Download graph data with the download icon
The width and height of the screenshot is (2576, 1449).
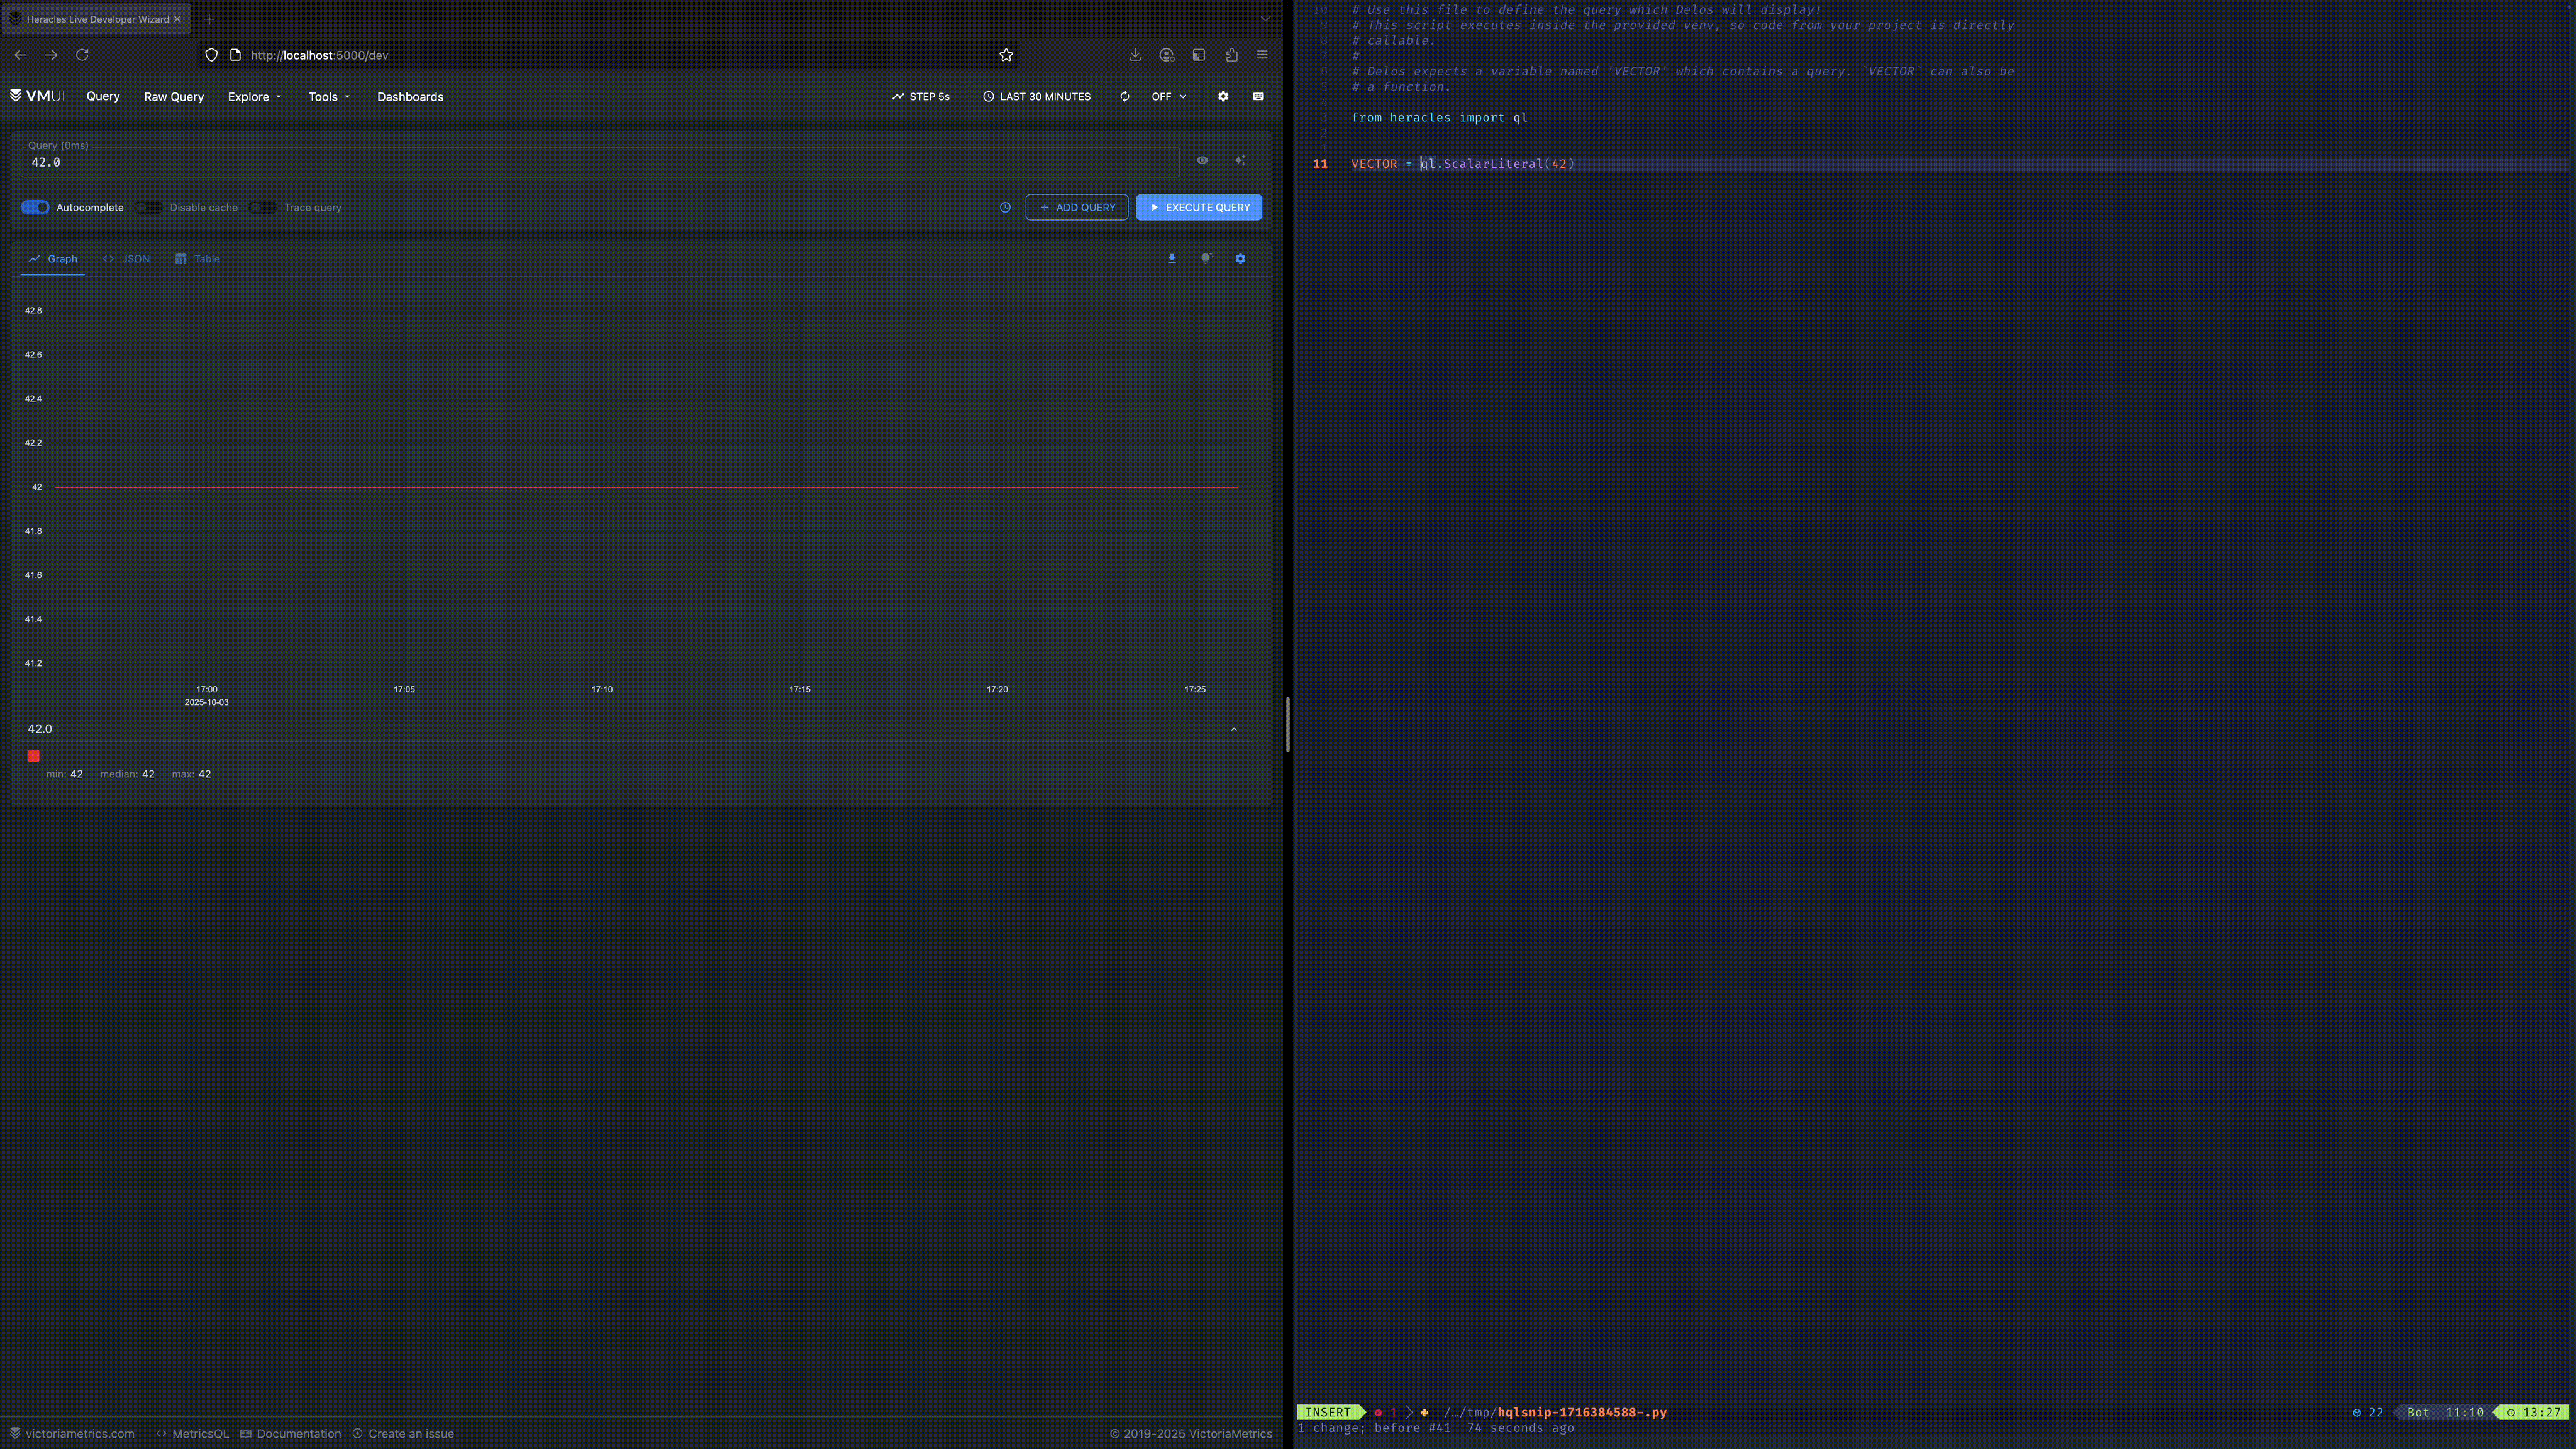1171,259
